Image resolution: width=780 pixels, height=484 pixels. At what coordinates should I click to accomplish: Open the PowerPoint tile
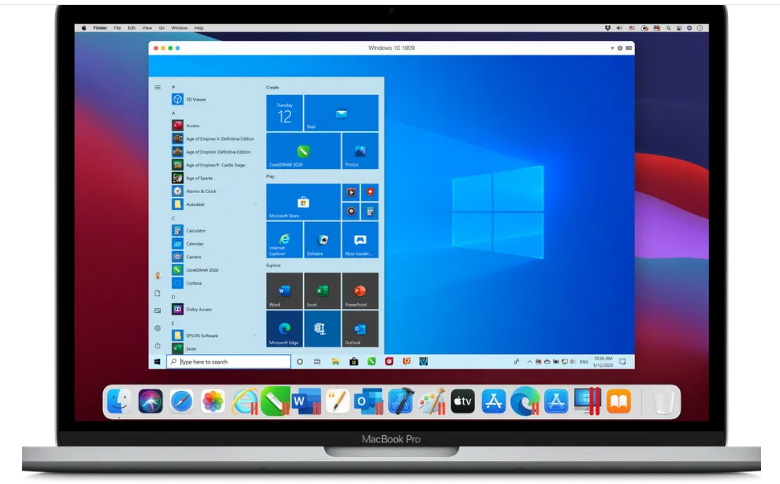[x=360, y=291]
